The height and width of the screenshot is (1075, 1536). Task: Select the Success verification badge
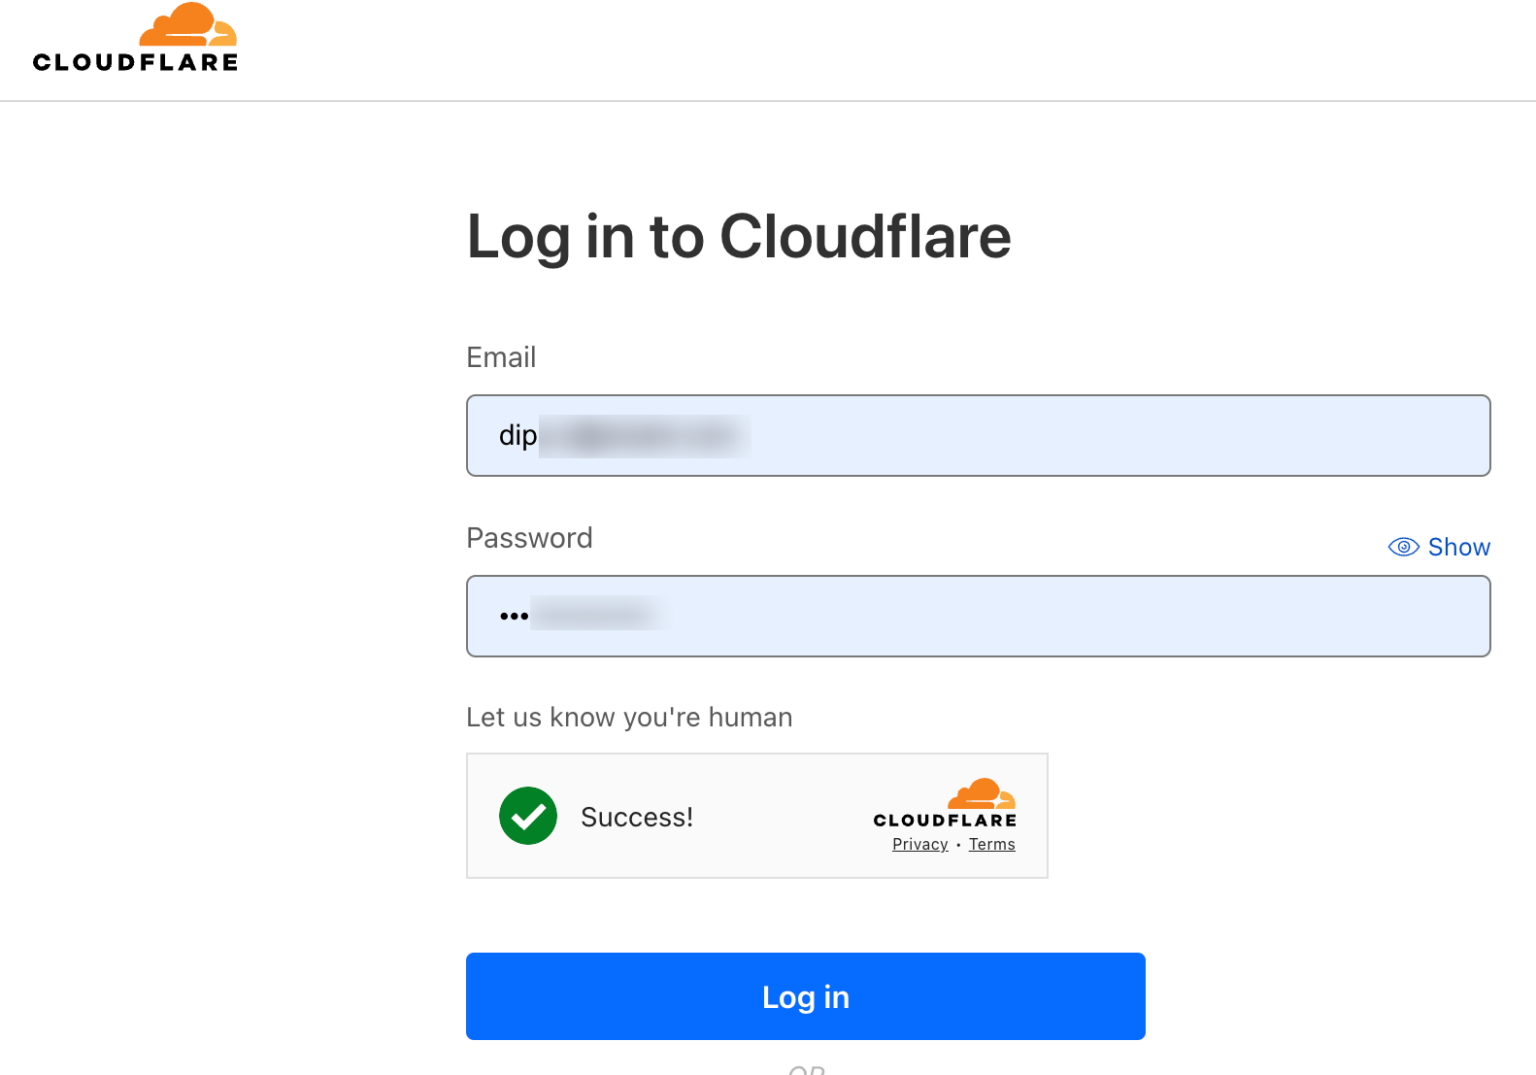pos(757,815)
